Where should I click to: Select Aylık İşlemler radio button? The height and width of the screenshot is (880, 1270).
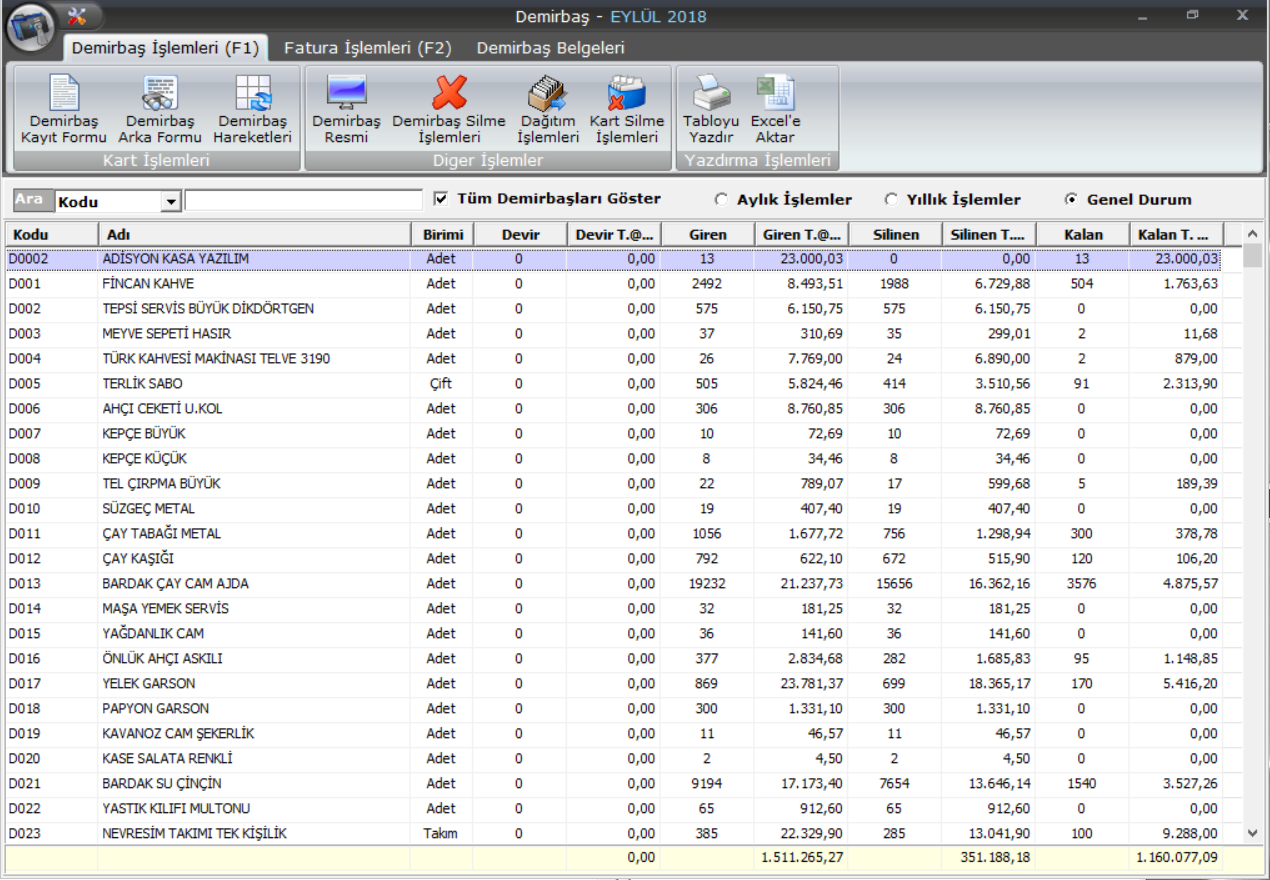(x=720, y=200)
